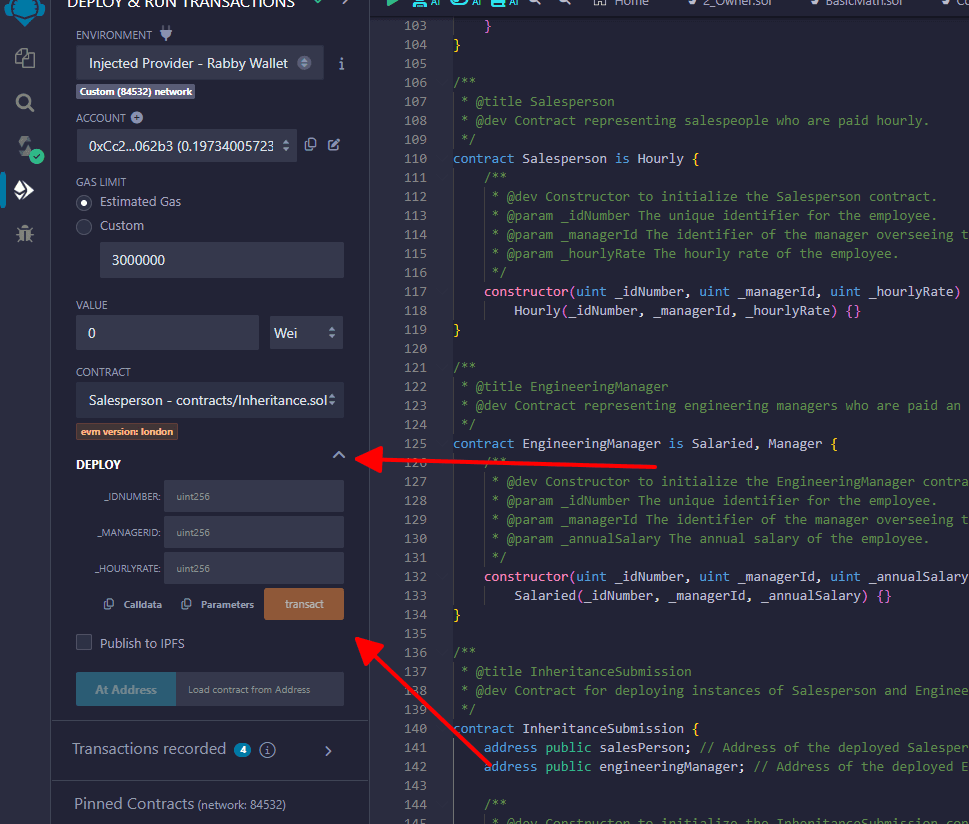Select the Deploy & Run transactions icon
The height and width of the screenshot is (824, 969).
24,190
